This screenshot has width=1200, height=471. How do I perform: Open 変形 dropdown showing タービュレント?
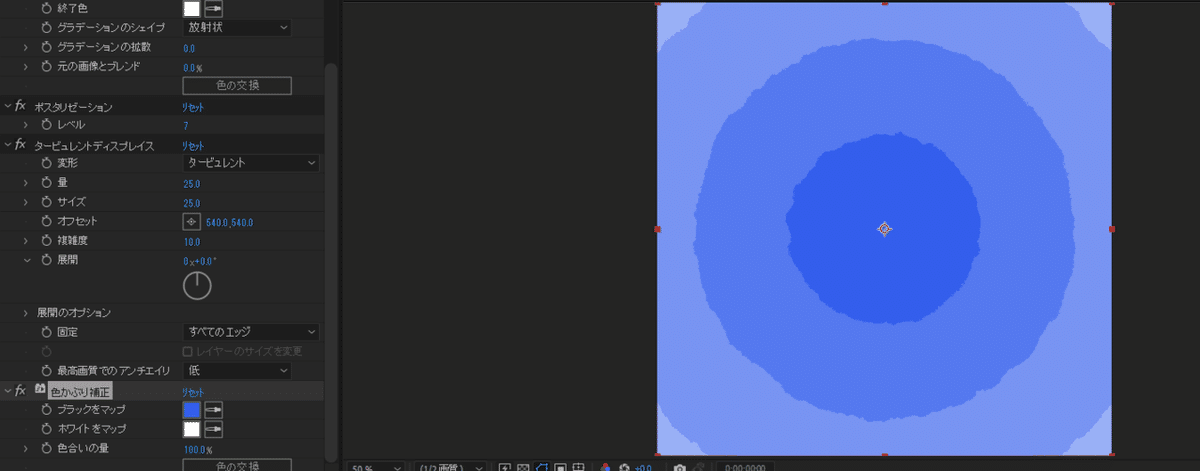(250, 162)
